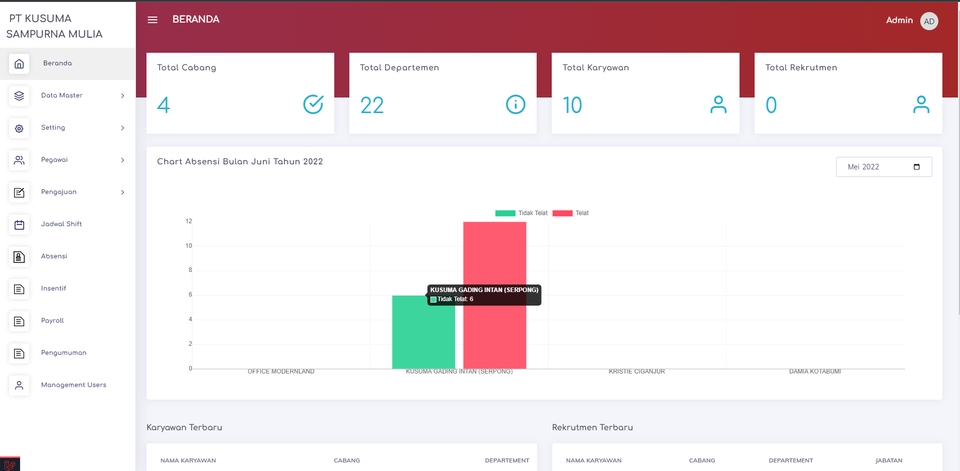The height and width of the screenshot is (471, 960).
Task: Click the red Telat bar for Kusuma Gading Intan
Action: click(495, 295)
